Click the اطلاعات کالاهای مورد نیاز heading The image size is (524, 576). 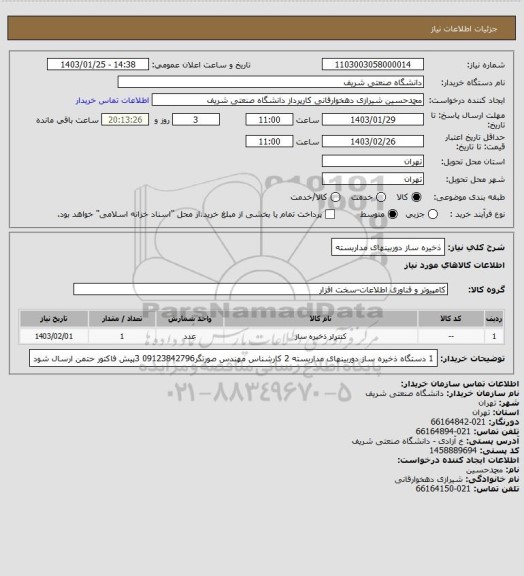pos(454,265)
